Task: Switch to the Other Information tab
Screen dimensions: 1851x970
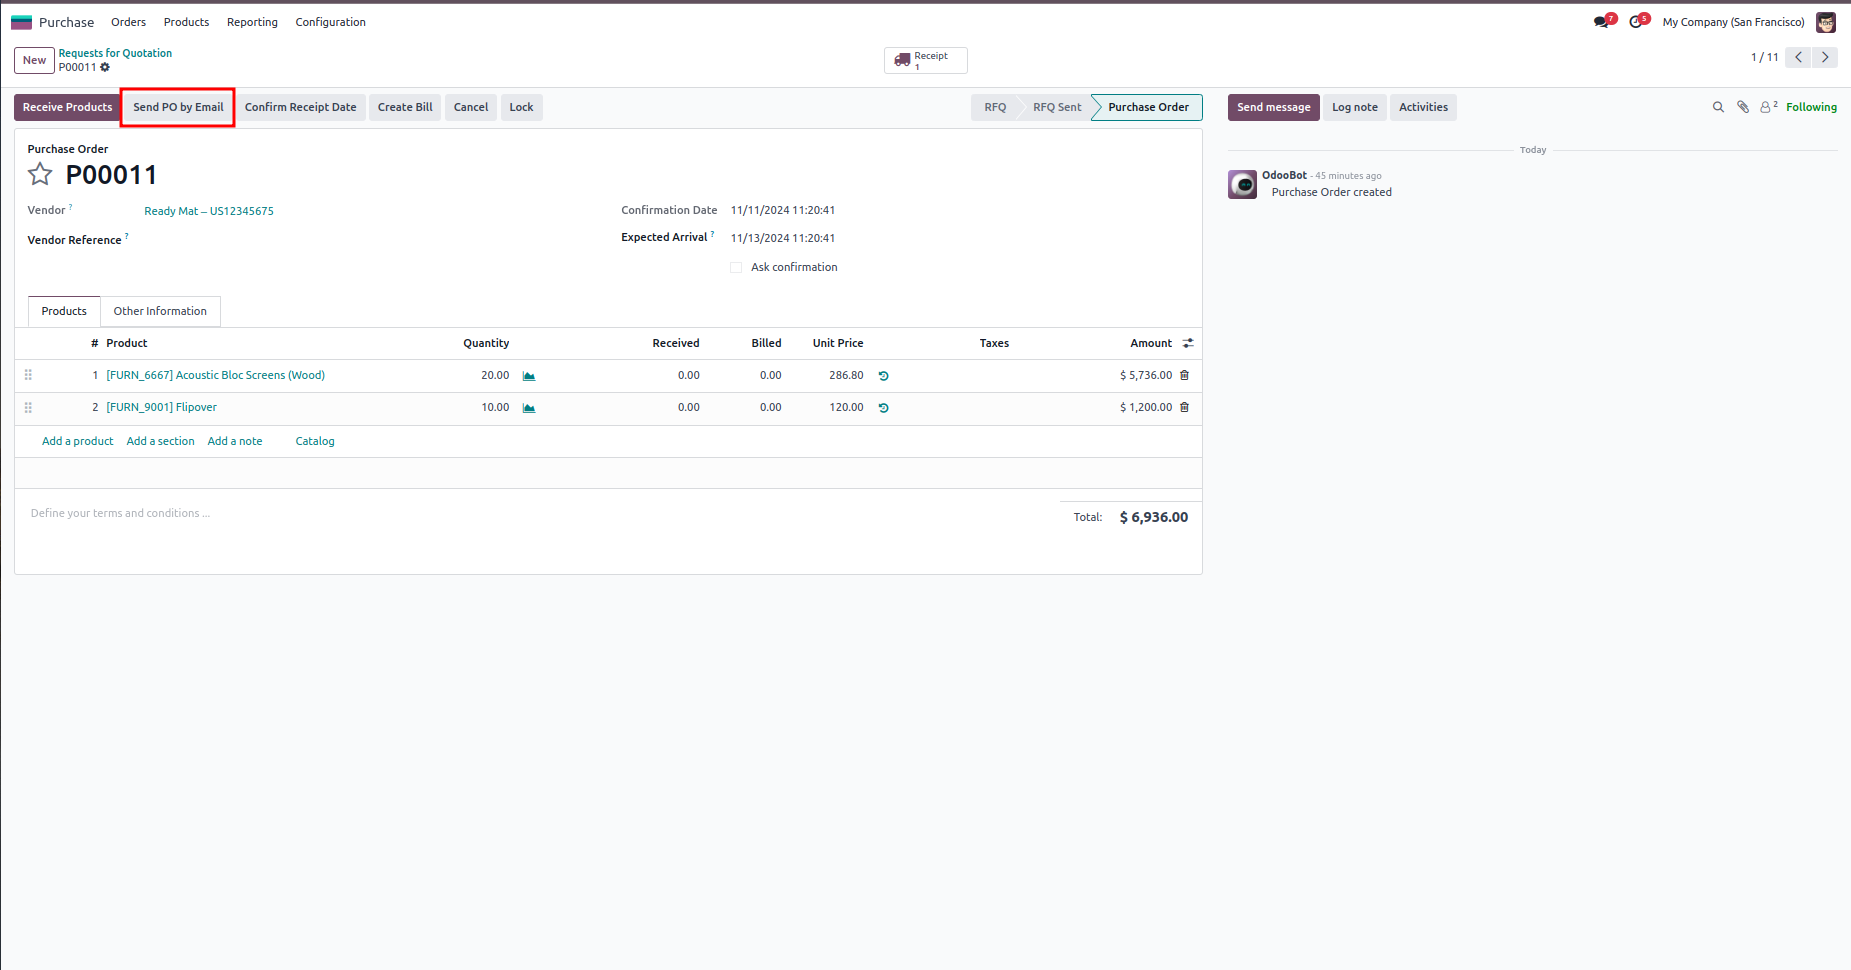Action: point(160,311)
